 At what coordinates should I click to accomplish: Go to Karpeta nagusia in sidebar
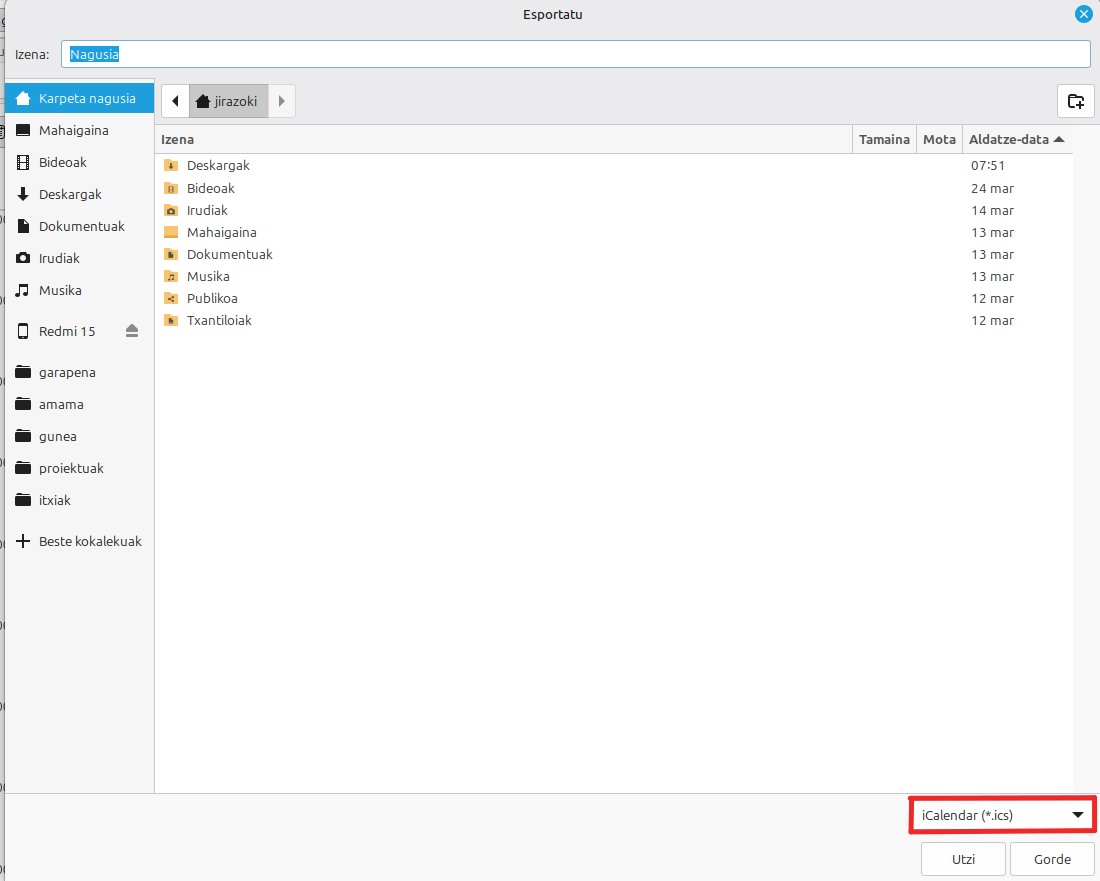86,98
